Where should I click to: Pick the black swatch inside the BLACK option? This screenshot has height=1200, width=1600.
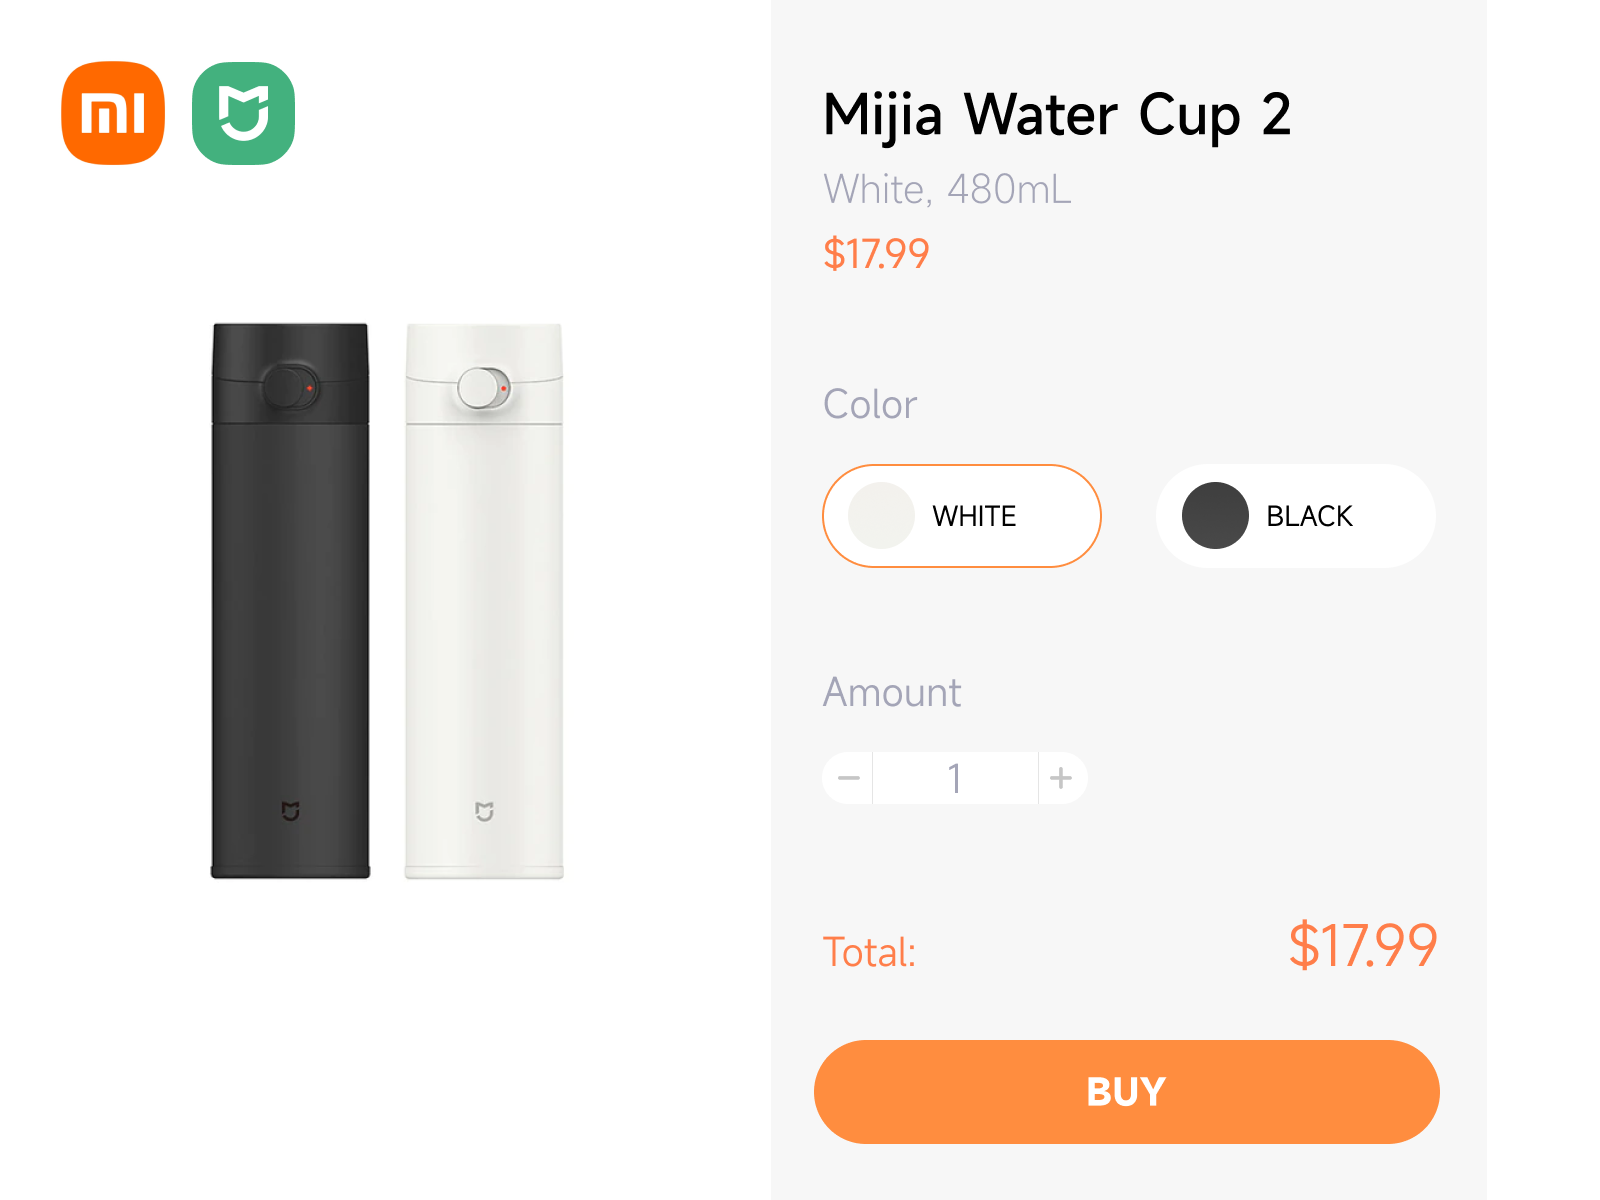click(x=1214, y=516)
